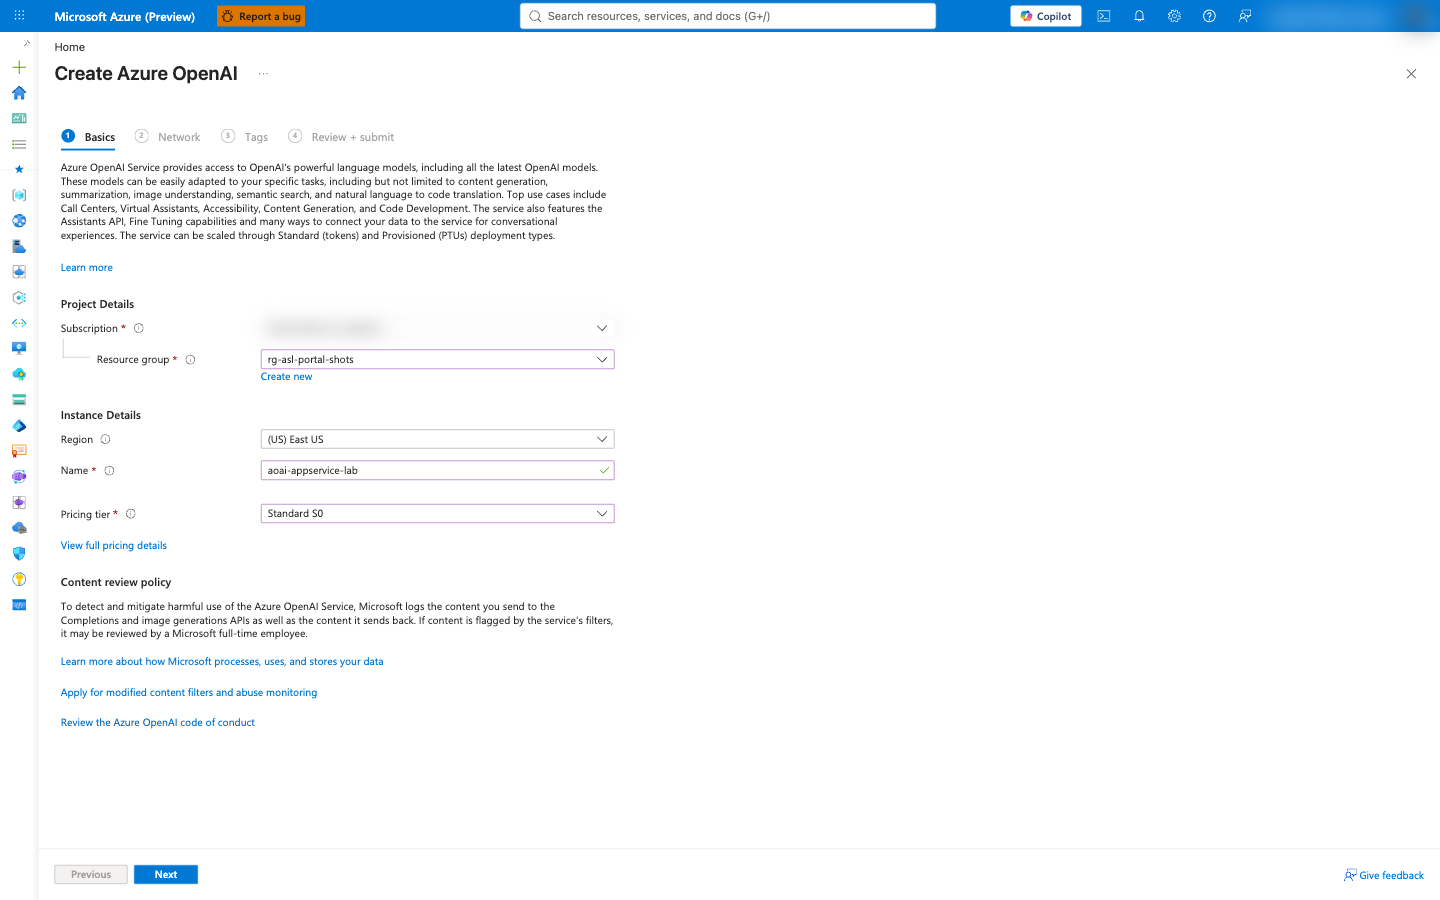
Task: Open the notifications bell
Action: (x=1139, y=16)
